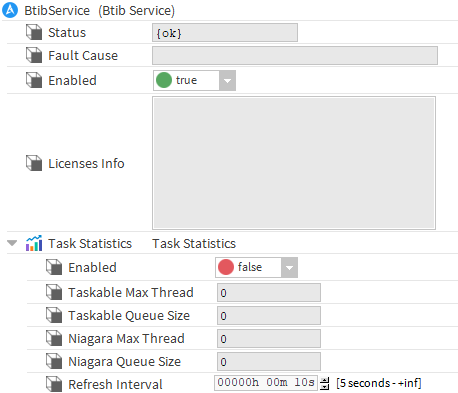Open the BtibService Enabled true dropdown

(228, 80)
